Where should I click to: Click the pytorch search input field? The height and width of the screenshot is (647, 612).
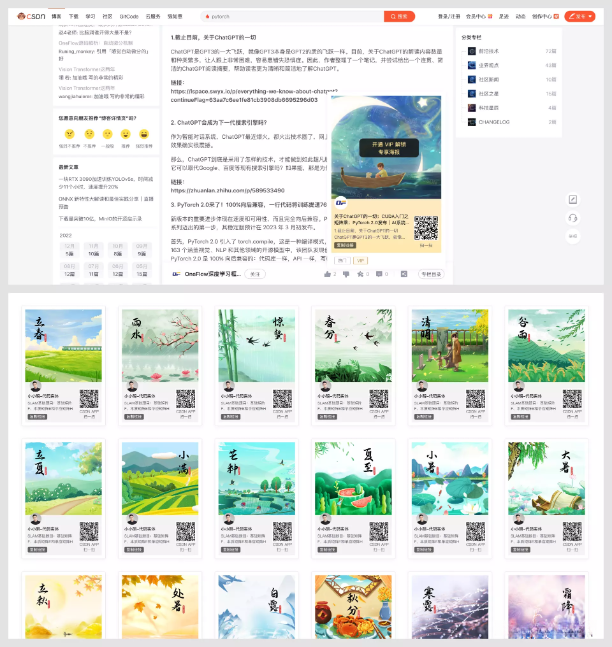point(292,17)
